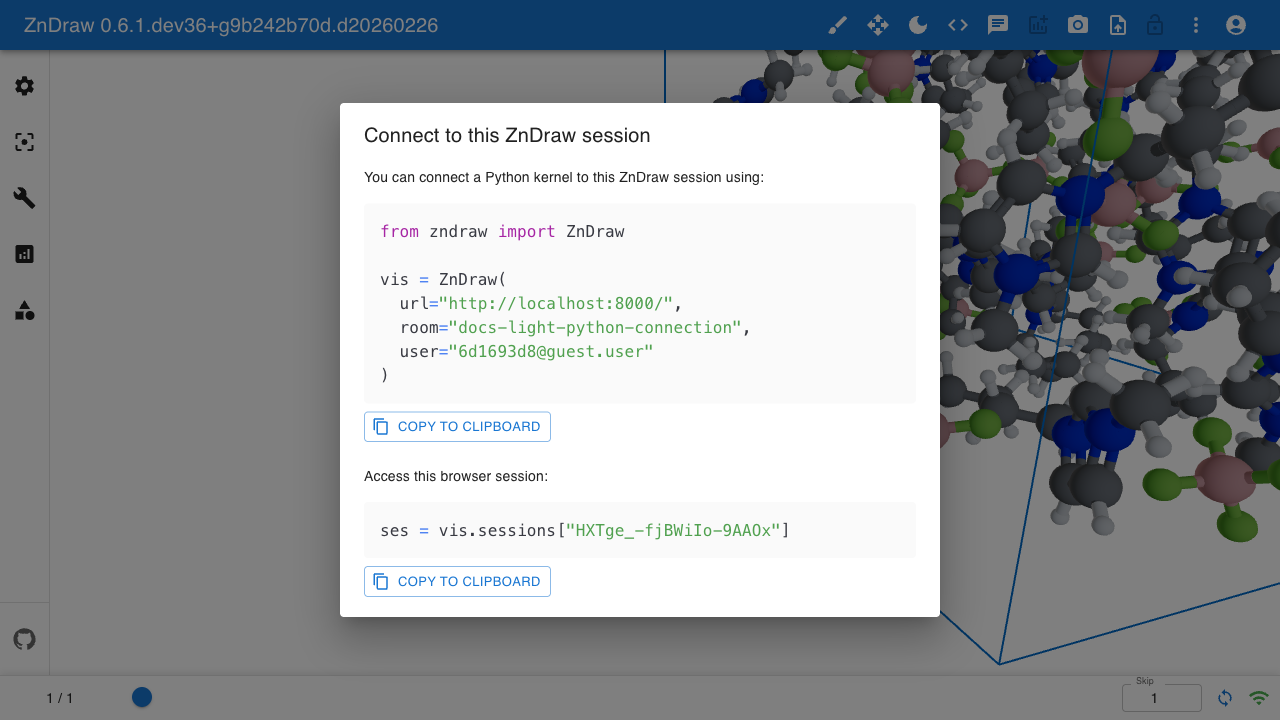Copy the Python connection code to clipboard
Screen dimensions: 1280x720
click(x=457, y=426)
